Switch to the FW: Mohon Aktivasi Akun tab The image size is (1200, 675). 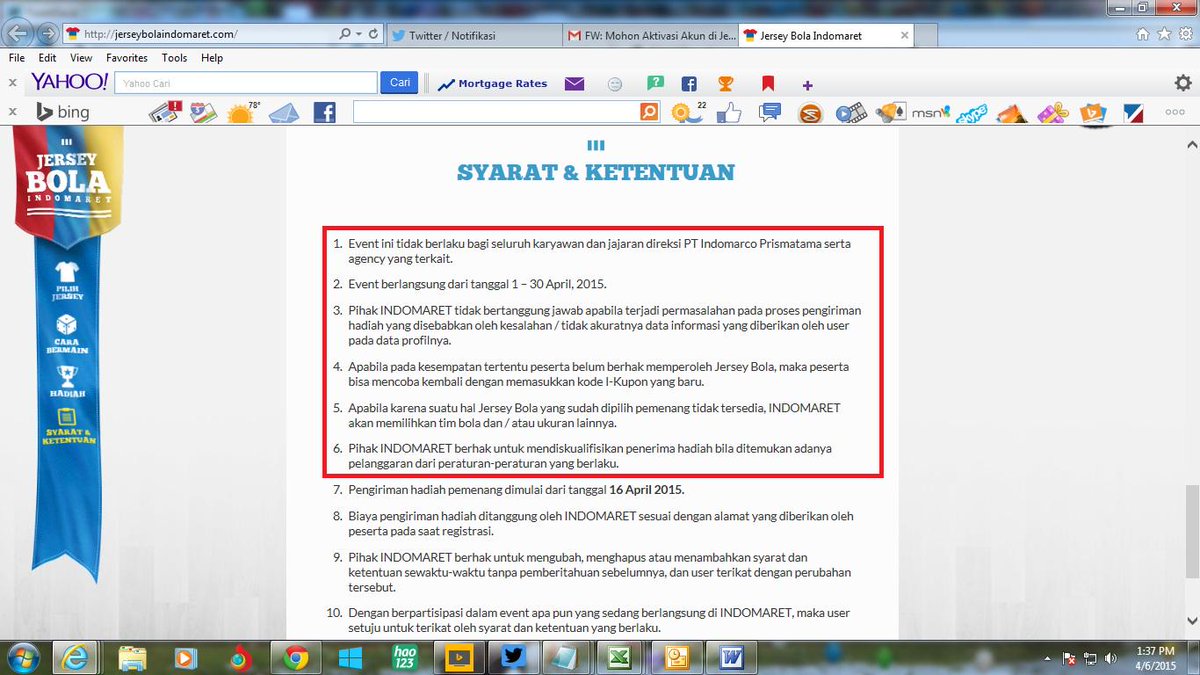point(650,35)
